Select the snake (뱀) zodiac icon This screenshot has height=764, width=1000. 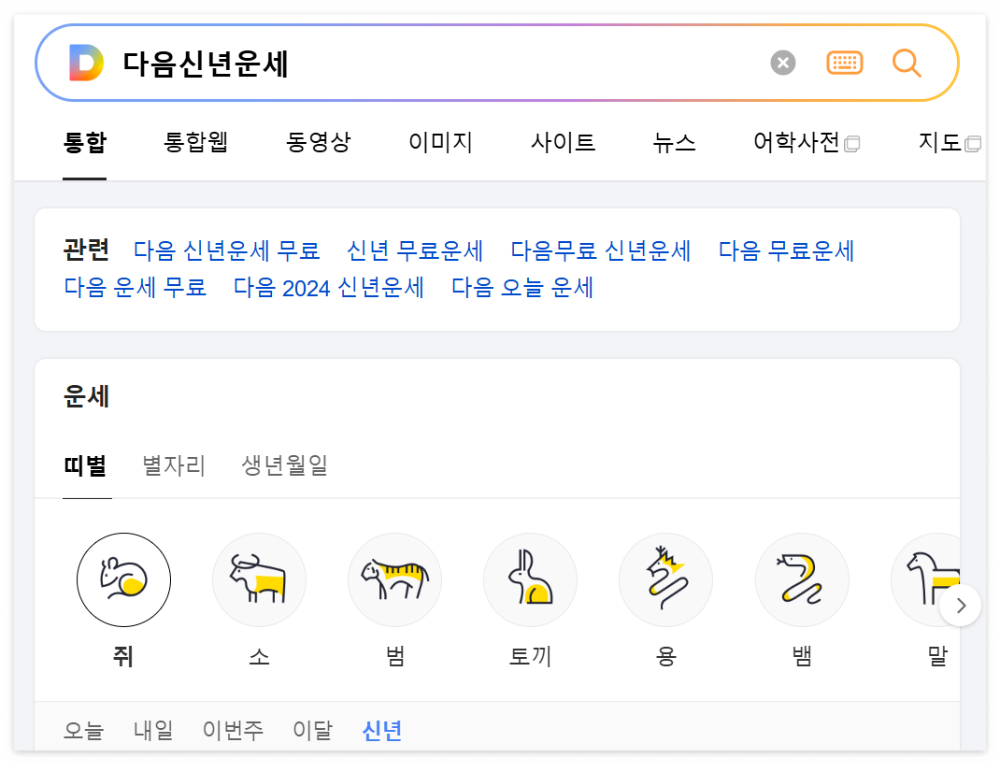click(801, 580)
